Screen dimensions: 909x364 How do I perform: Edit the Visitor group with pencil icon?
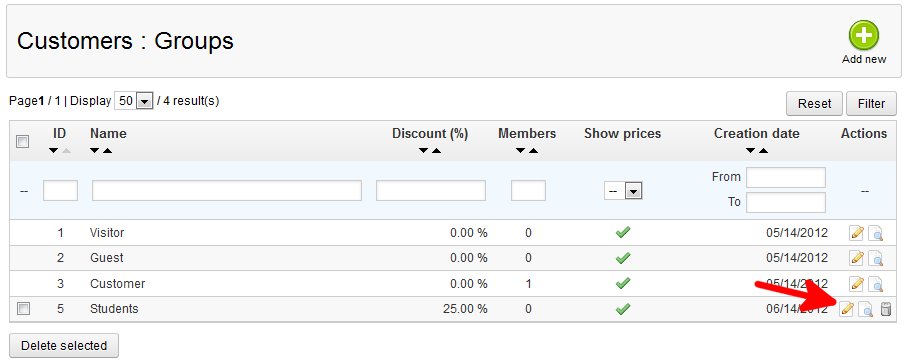856,233
